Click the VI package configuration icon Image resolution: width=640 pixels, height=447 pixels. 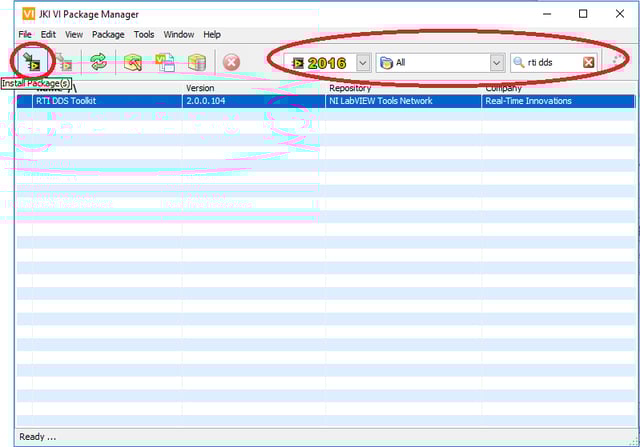(x=165, y=62)
